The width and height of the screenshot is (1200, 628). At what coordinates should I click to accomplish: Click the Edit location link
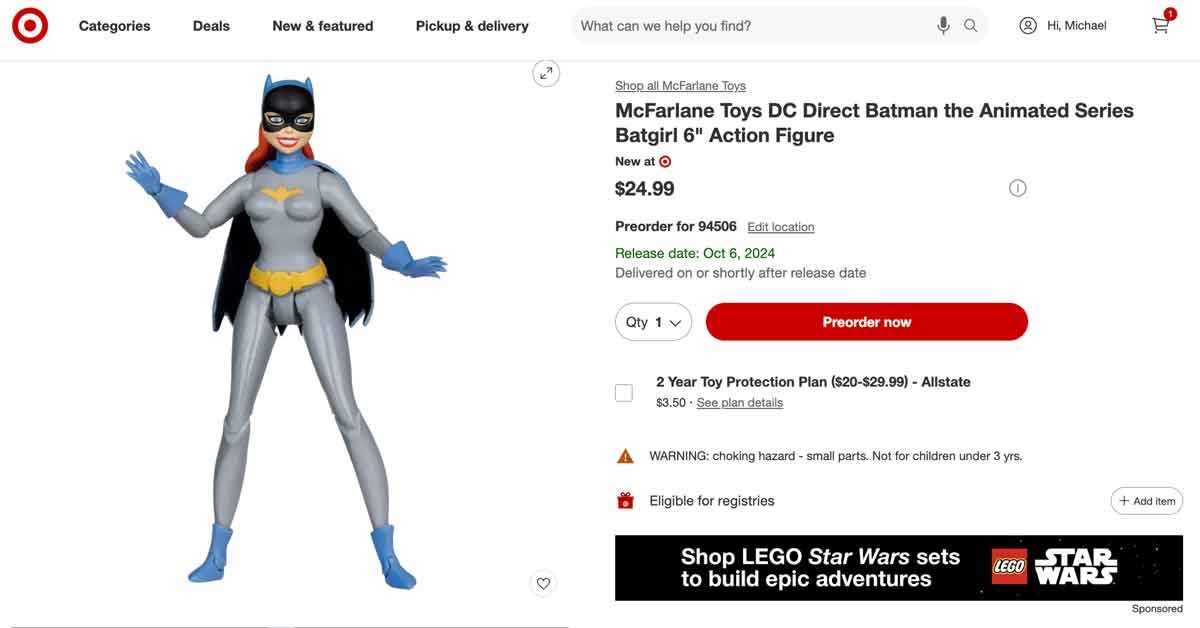tap(781, 227)
